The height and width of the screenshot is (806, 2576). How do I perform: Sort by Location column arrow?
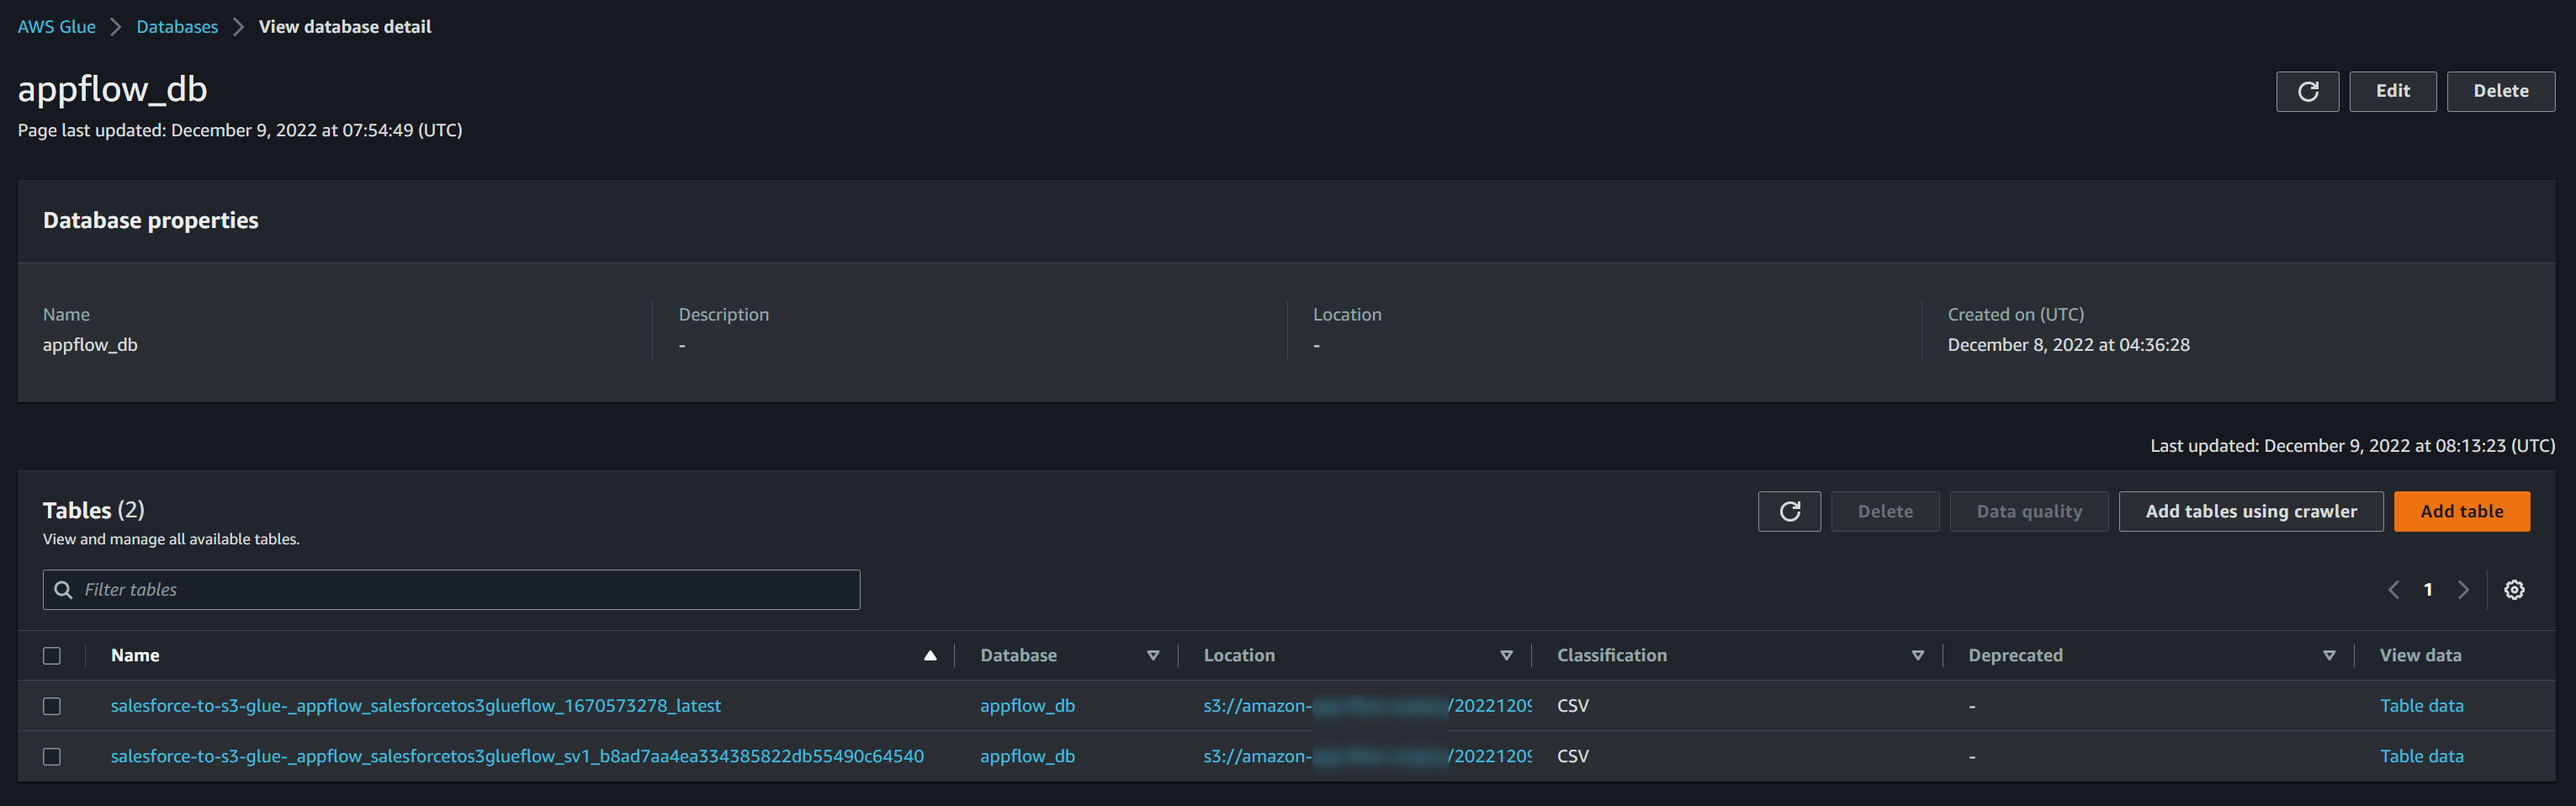[1506, 656]
